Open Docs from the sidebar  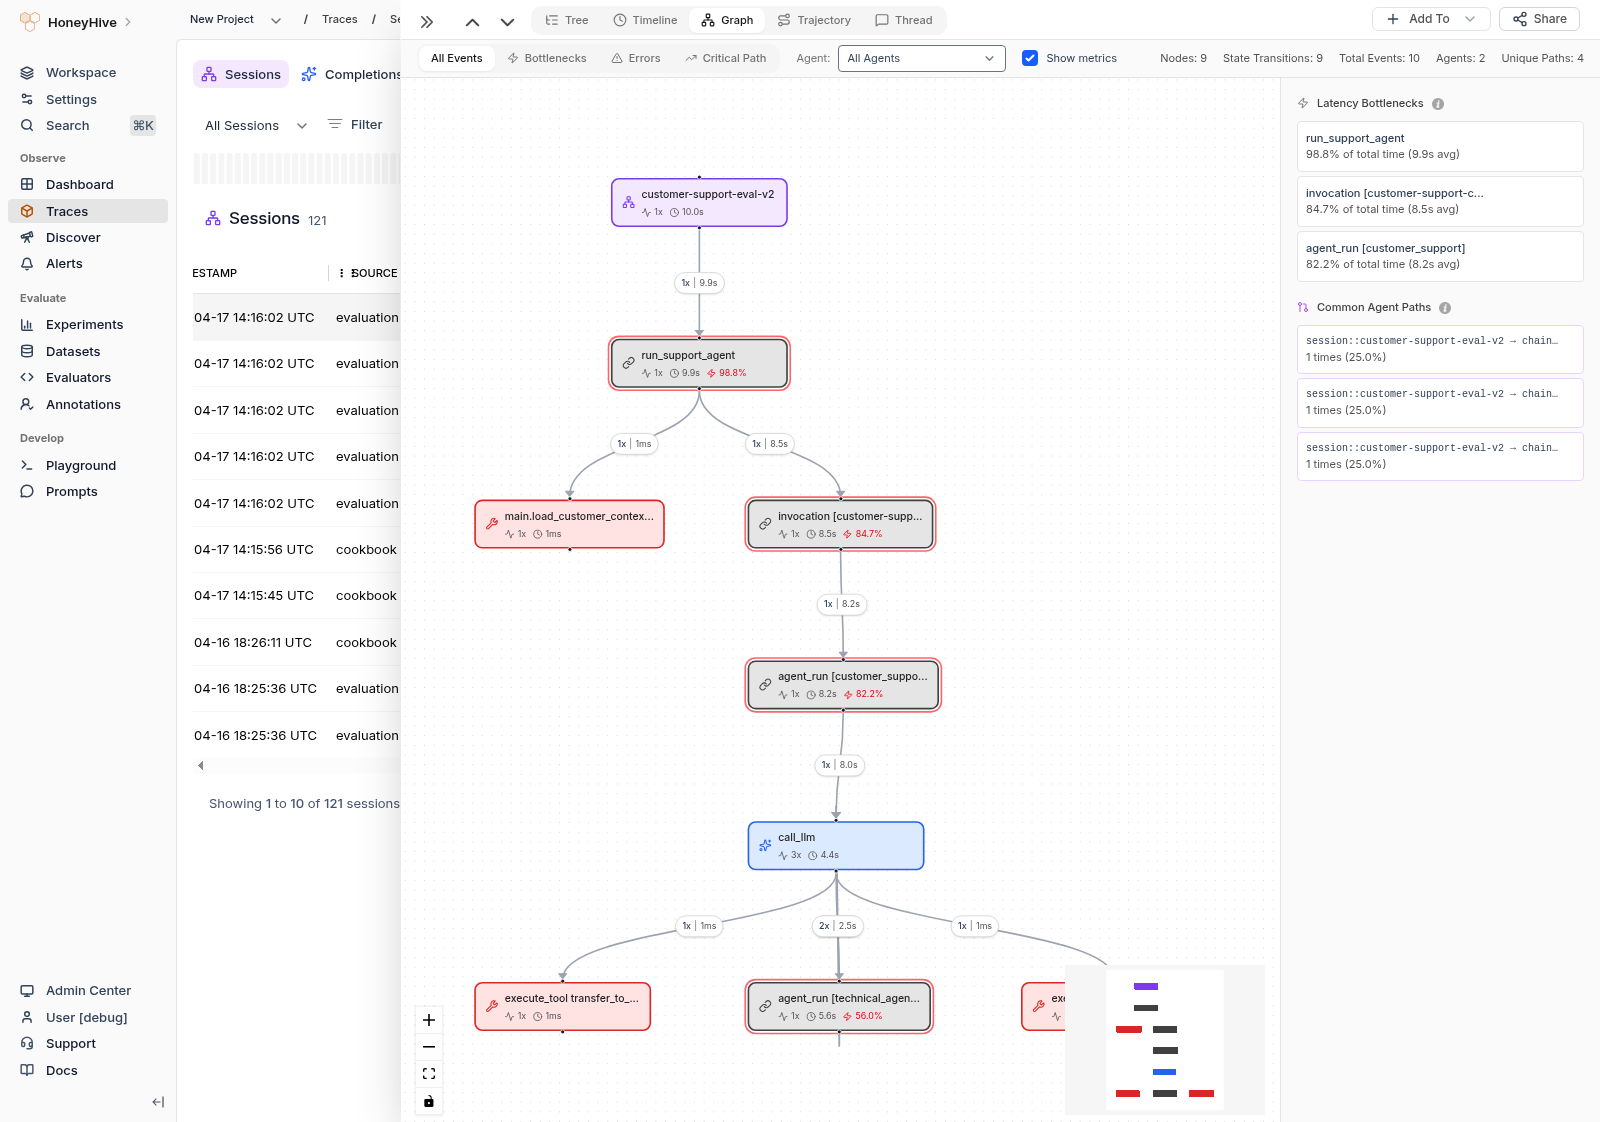(x=61, y=1070)
